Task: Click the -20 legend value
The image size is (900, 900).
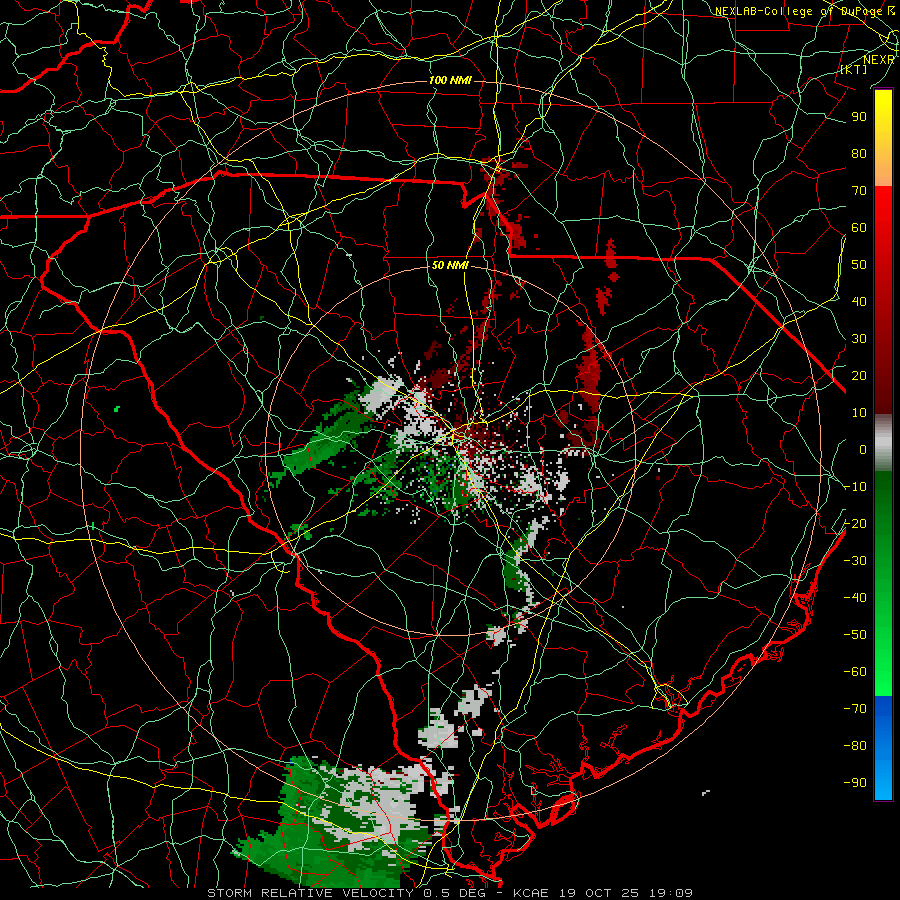Action: tap(855, 524)
